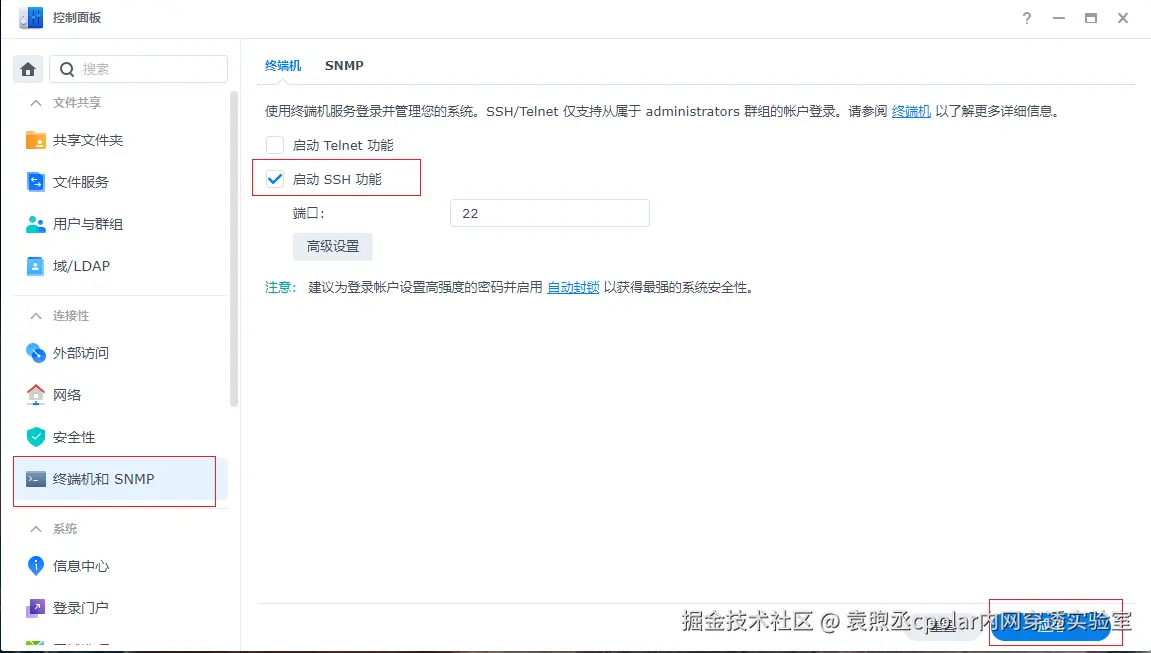The width and height of the screenshot is (1151, 653).
Task: Open the 信息中心 panel
Action: coord(79,564)
